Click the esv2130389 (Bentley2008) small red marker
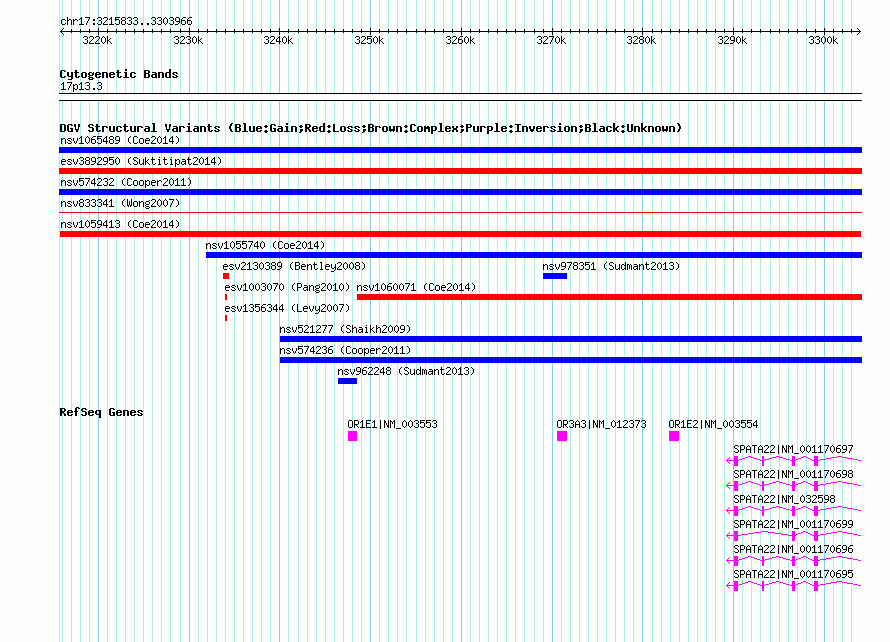The height and width of the screenshot is (642, 890). coord(226,276)
